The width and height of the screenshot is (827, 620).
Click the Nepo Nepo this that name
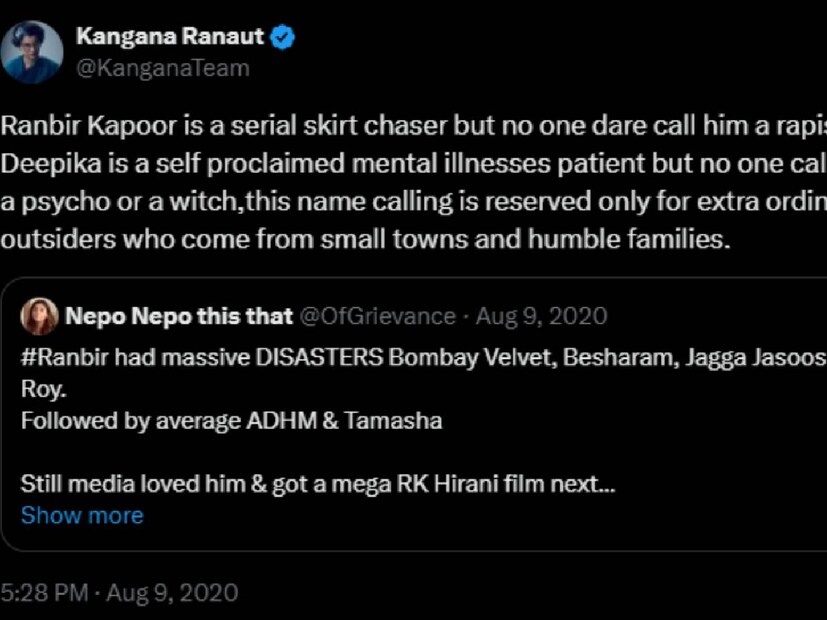pos(178,316)
